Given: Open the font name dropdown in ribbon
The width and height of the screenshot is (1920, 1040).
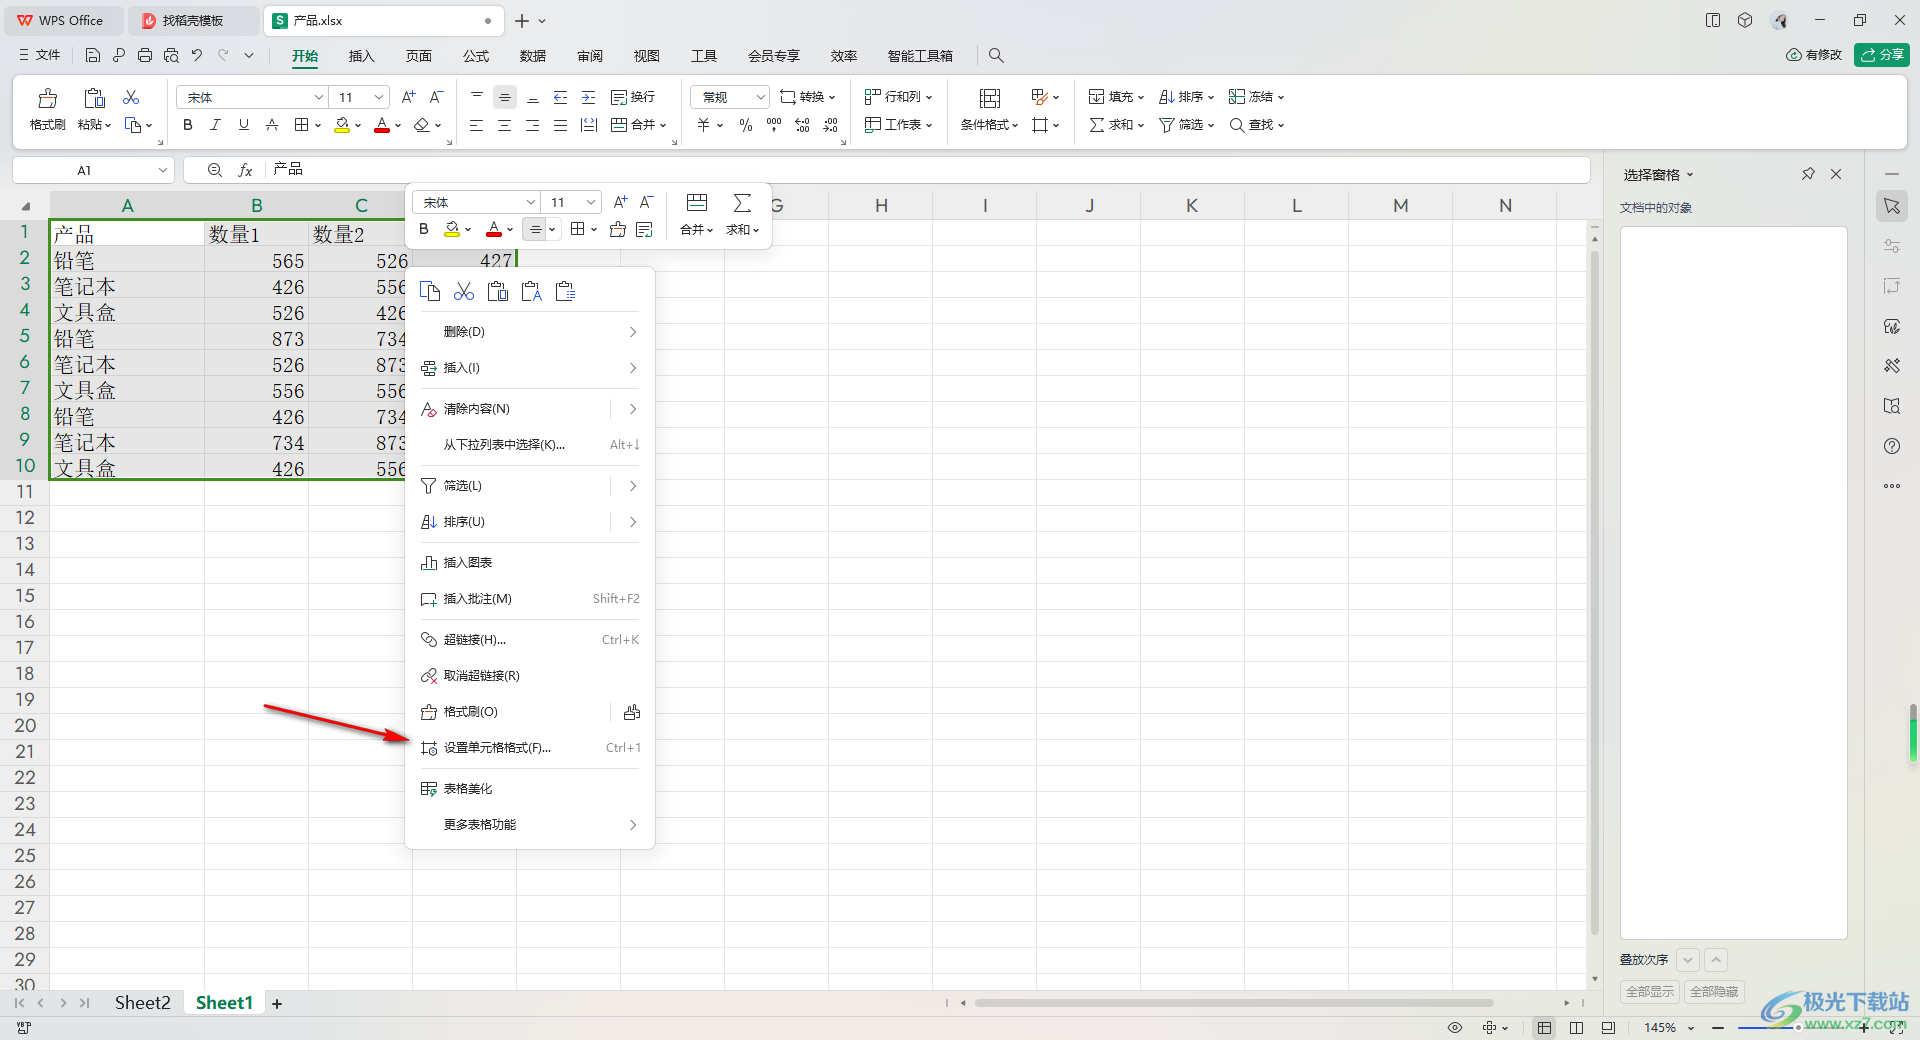Looking at the screenshot, I should [319, 97].
